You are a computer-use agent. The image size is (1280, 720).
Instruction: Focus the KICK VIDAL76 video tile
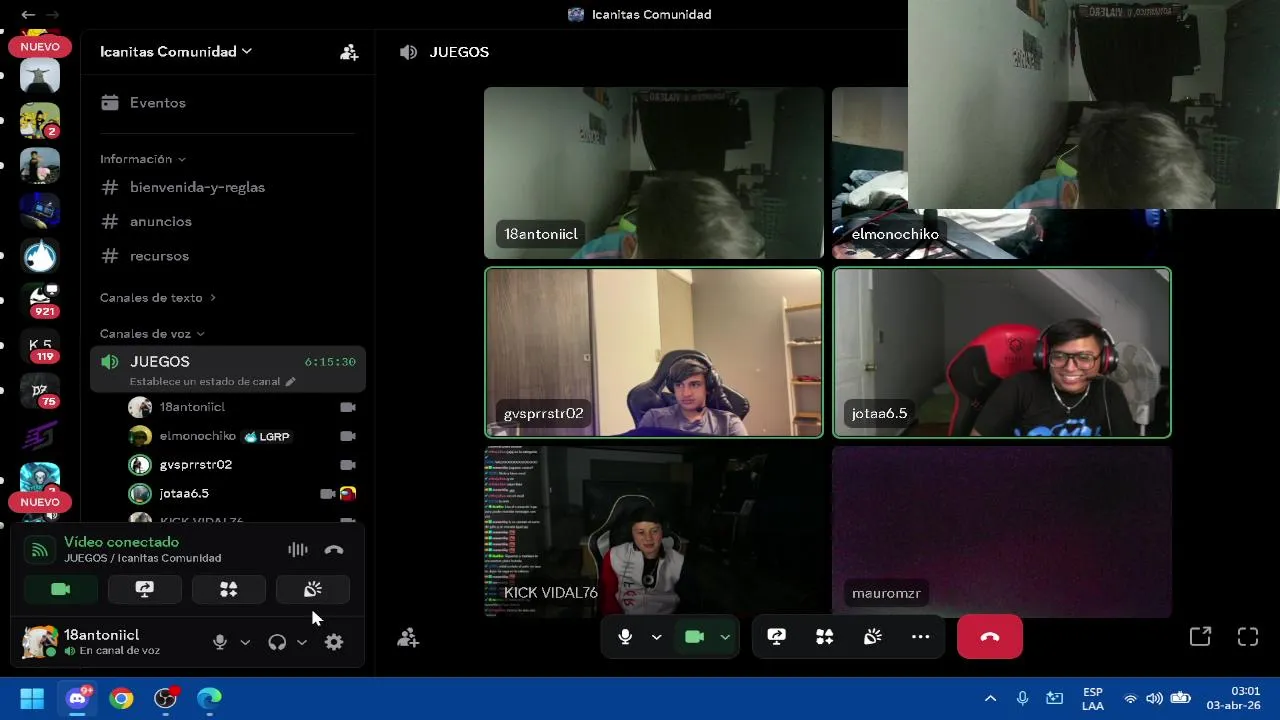(x=654, y=532)
